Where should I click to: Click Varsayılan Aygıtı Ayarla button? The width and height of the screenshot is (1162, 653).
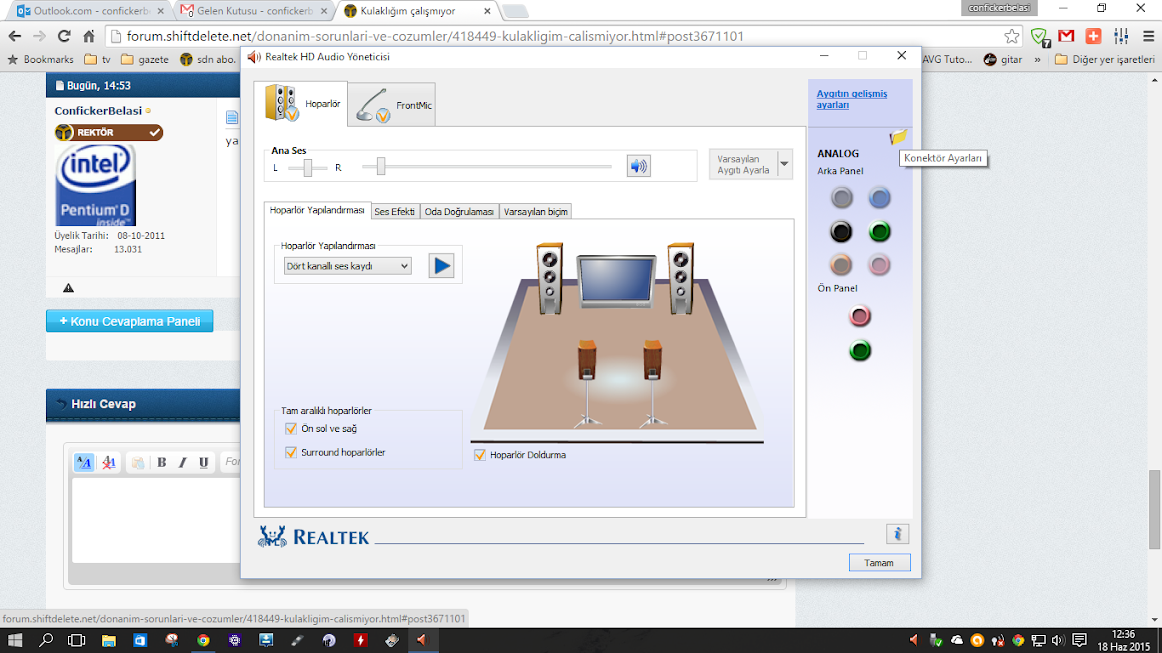point(743,164)
